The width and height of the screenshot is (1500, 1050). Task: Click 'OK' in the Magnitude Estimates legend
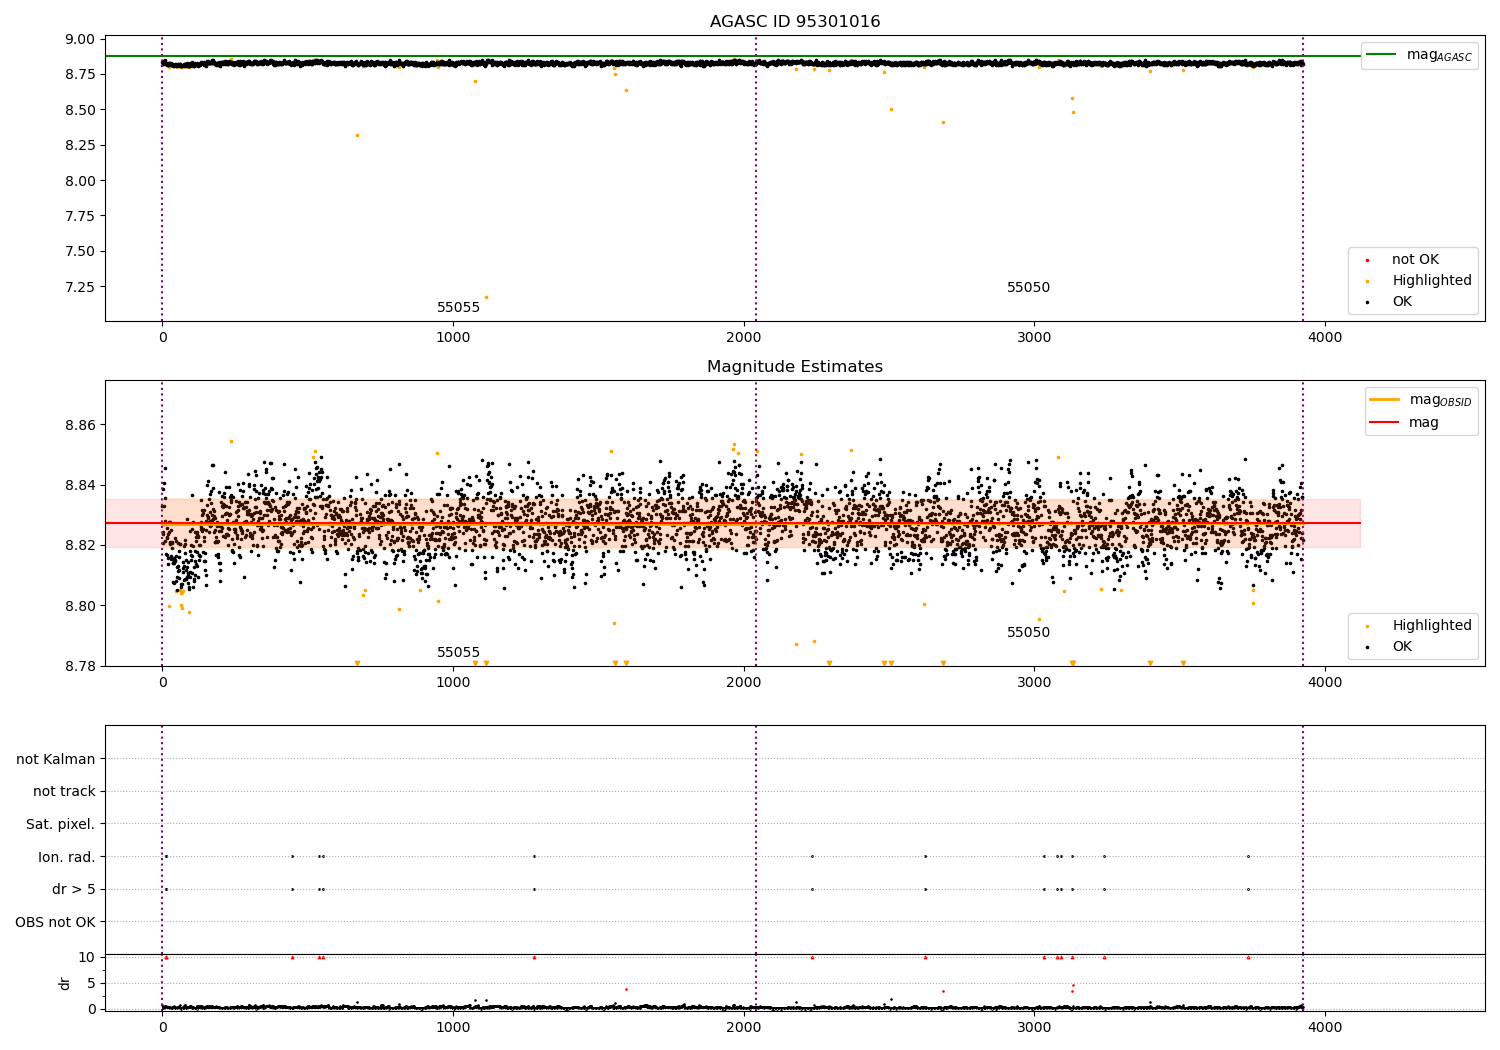[1402, 647]
